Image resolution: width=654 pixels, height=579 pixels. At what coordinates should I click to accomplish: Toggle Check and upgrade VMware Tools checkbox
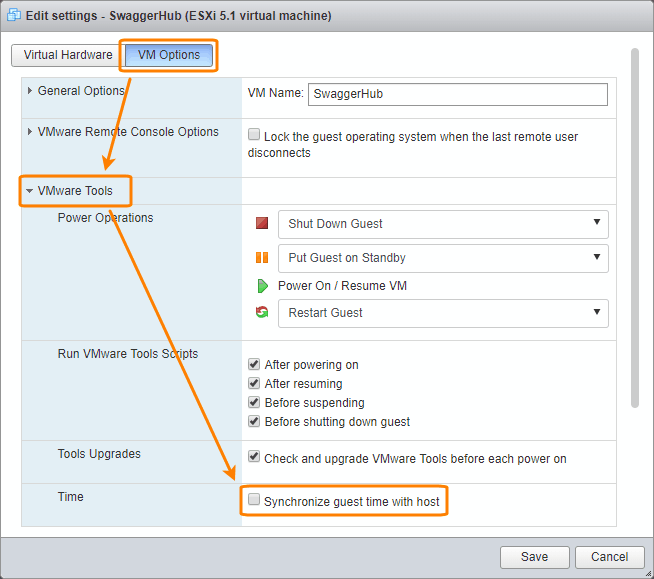pyautogui.click(x=254, y=458)
